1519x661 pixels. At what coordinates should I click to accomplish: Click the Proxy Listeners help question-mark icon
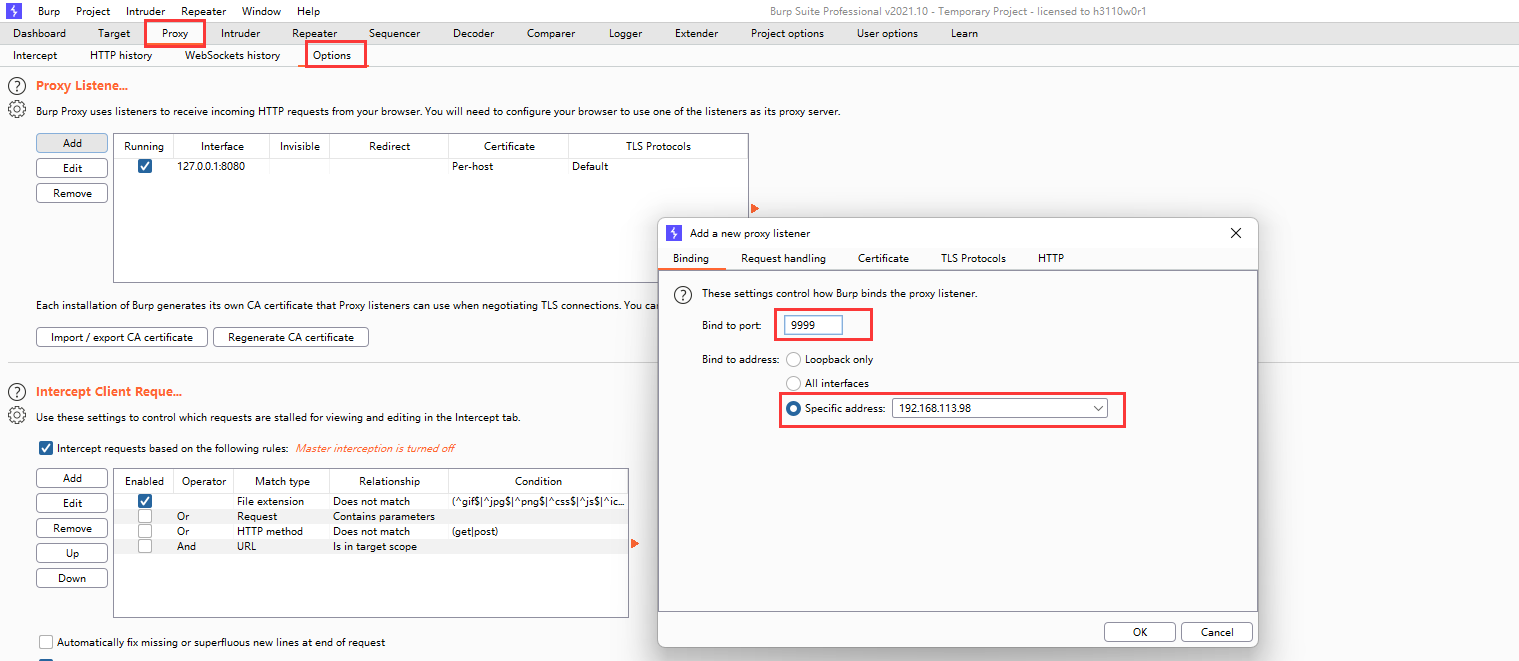coord(17,86)
